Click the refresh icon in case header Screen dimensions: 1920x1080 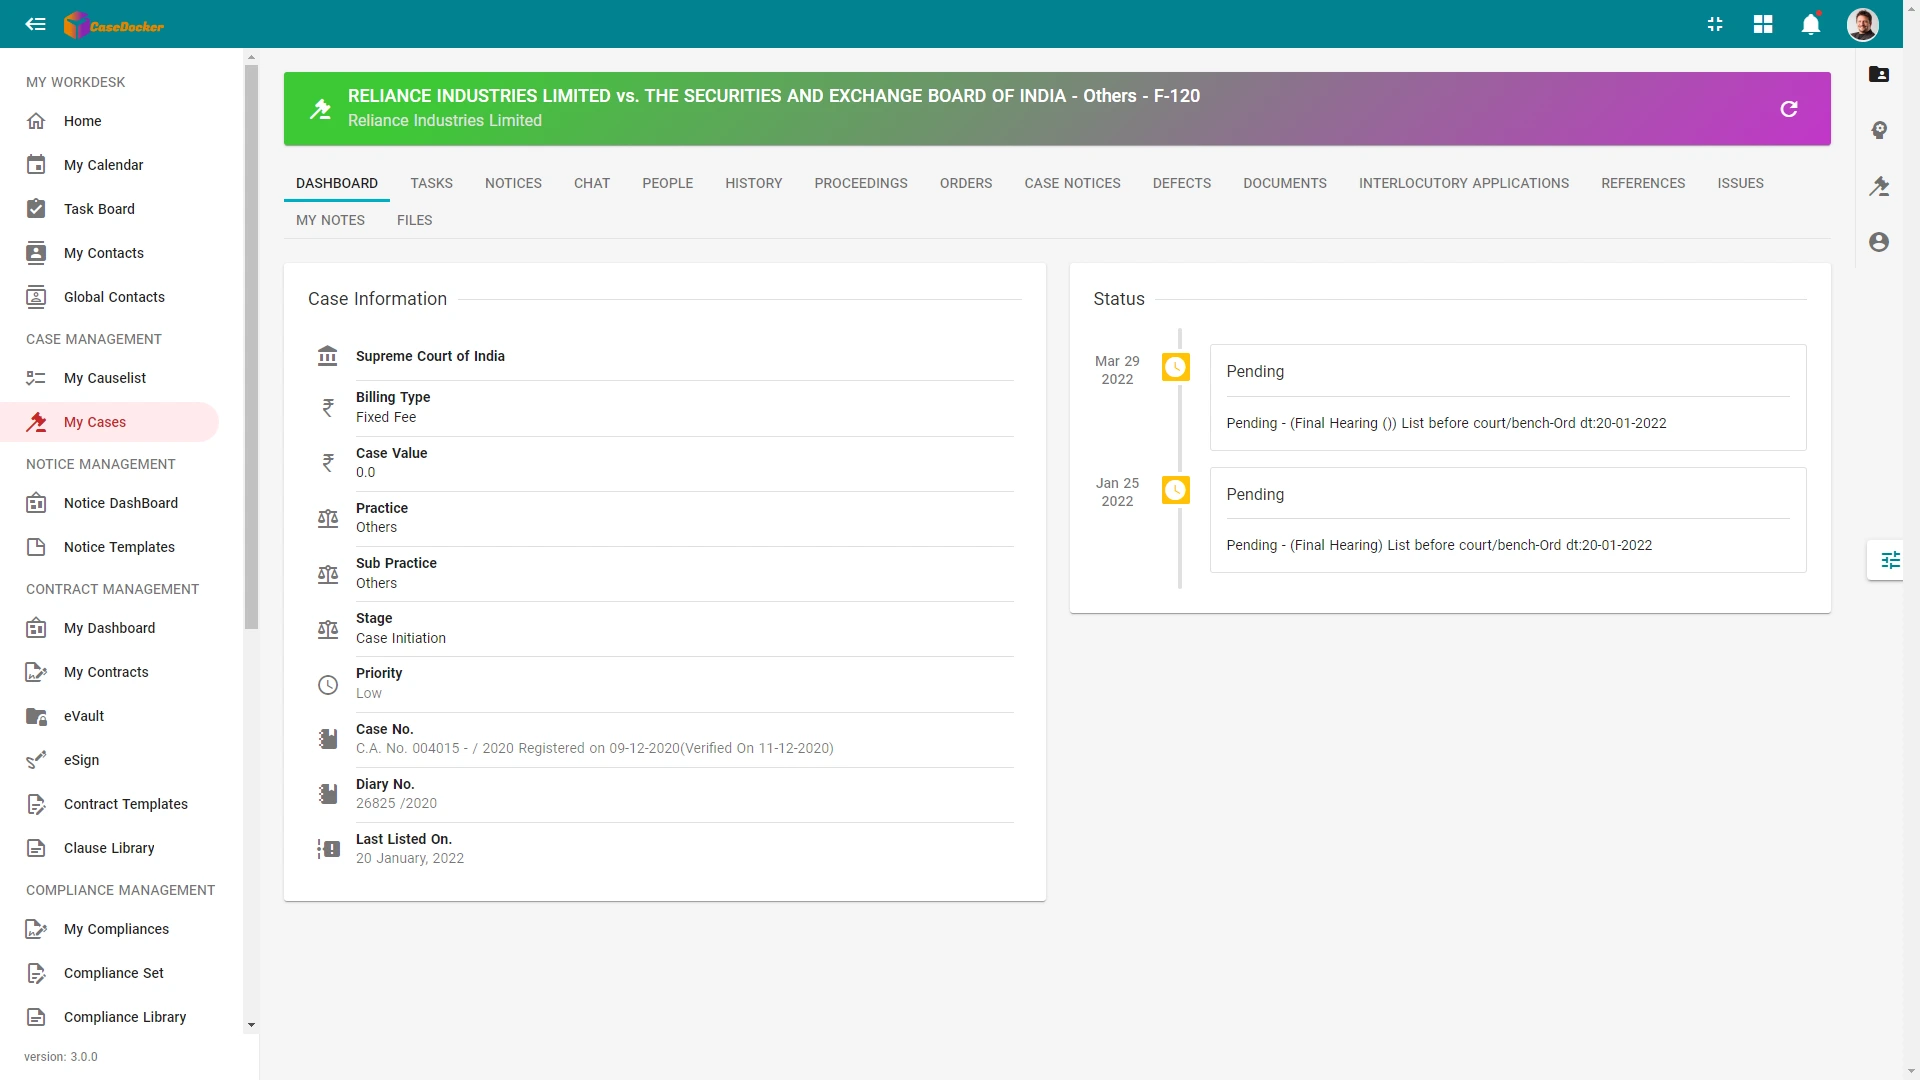click(1789, 109)
